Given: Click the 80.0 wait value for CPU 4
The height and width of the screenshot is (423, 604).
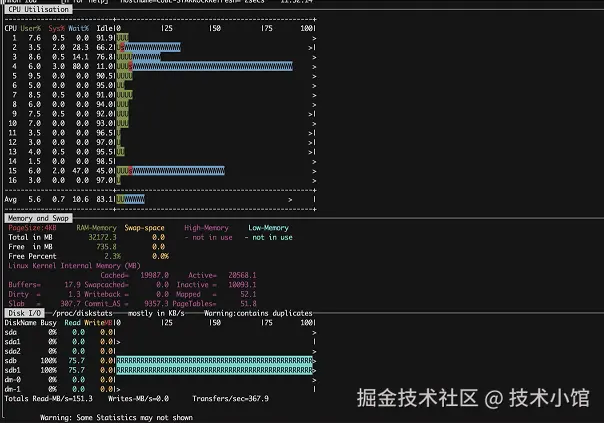Looking at the screenshot, I should 81,66.
